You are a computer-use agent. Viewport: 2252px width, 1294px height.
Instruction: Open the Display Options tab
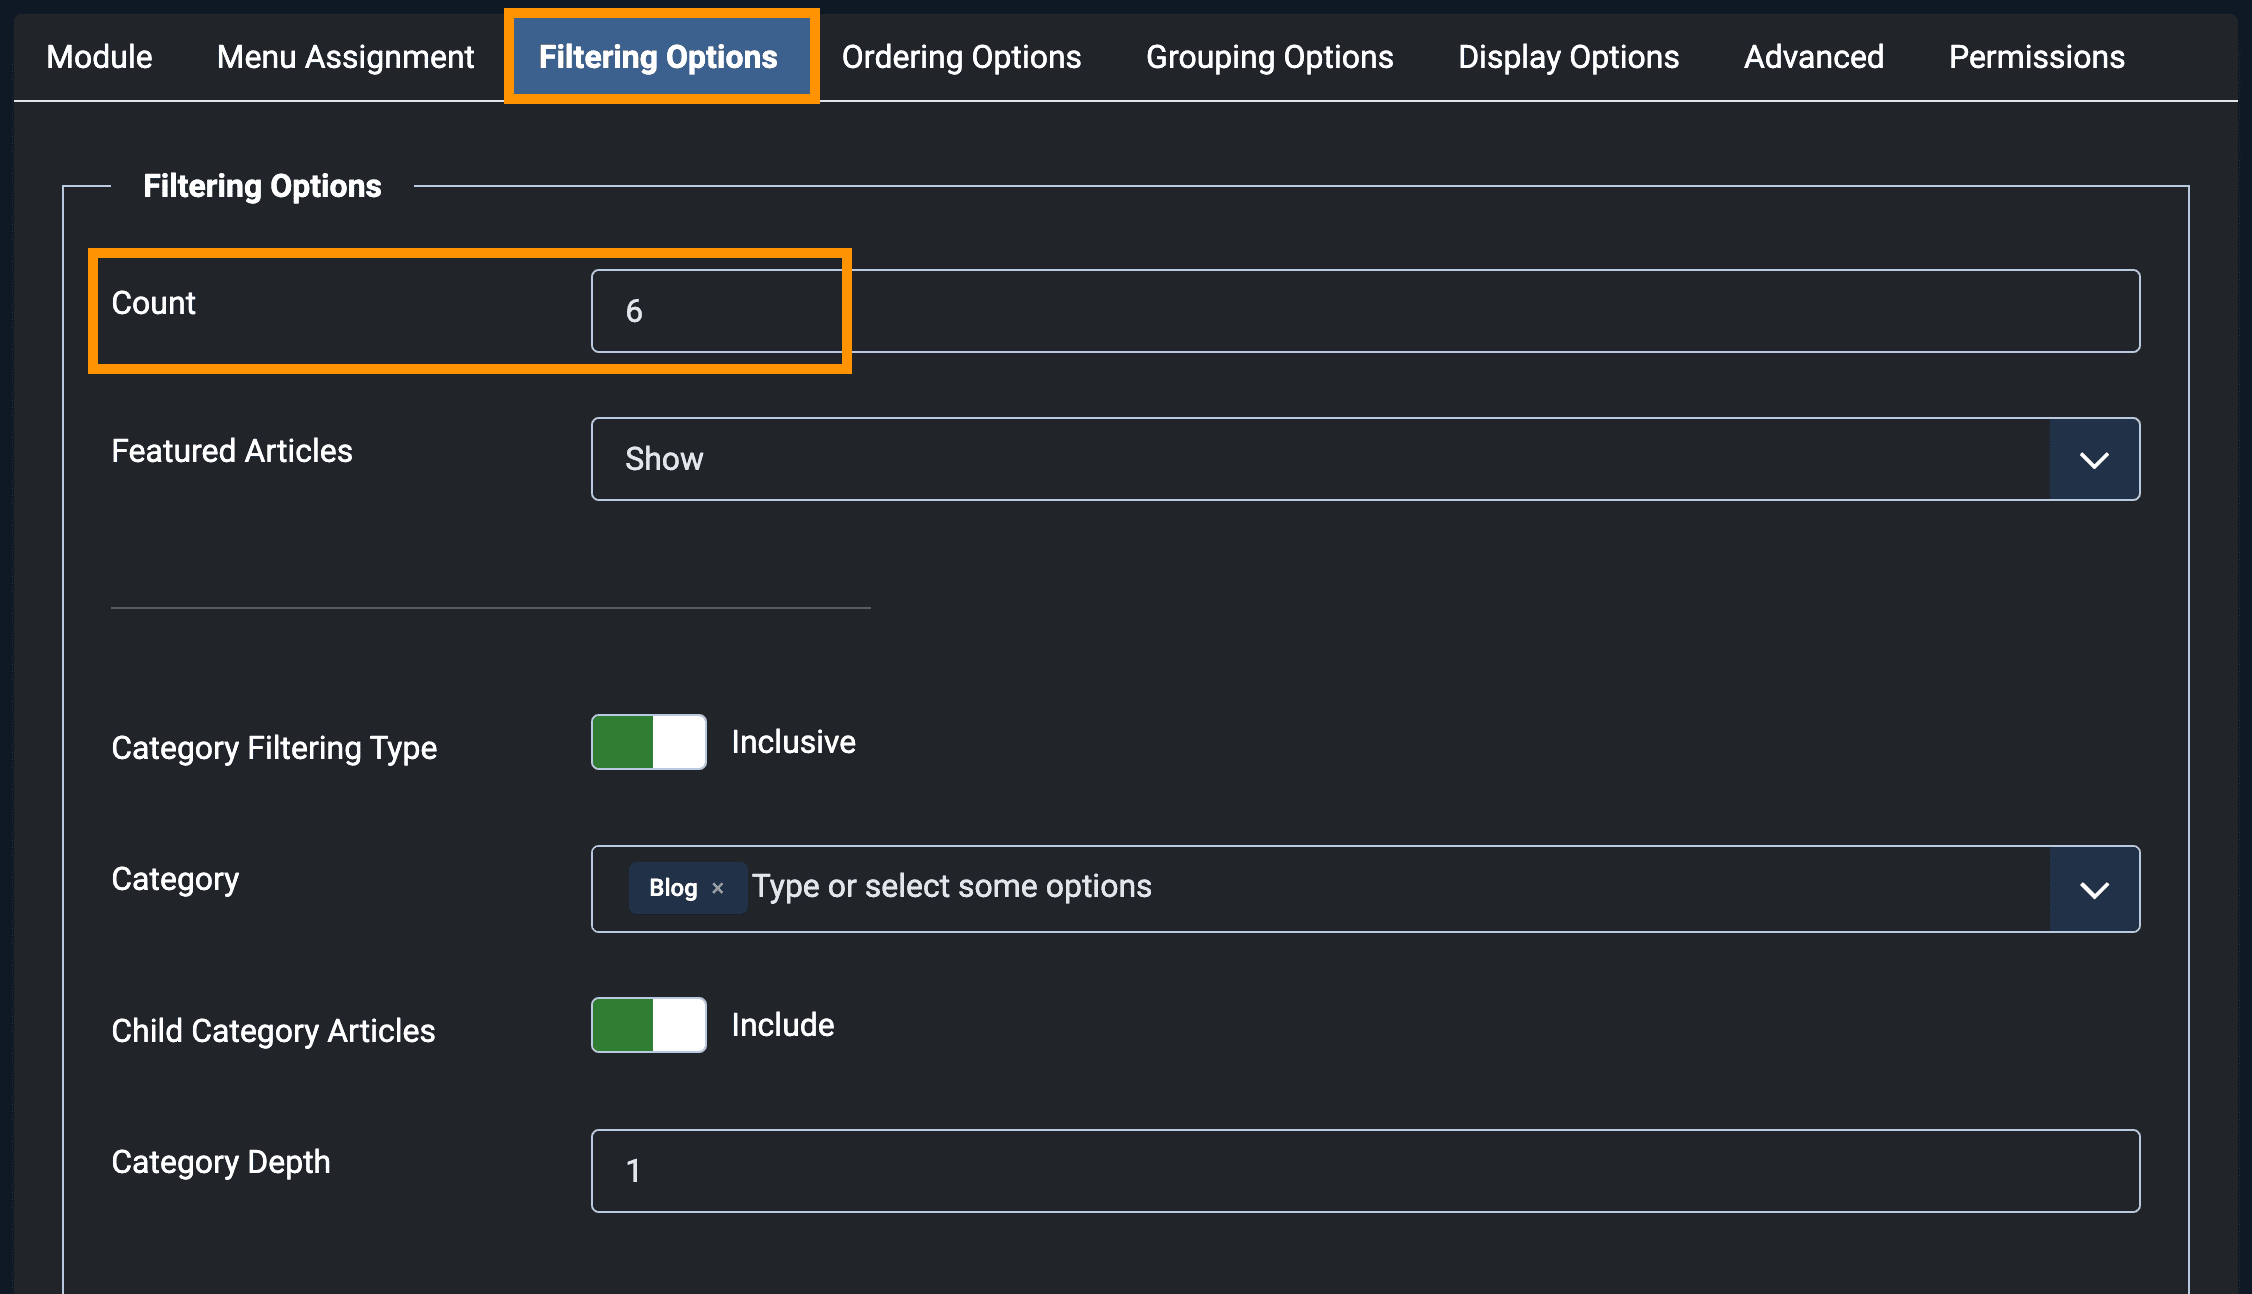click(1568, 57)
